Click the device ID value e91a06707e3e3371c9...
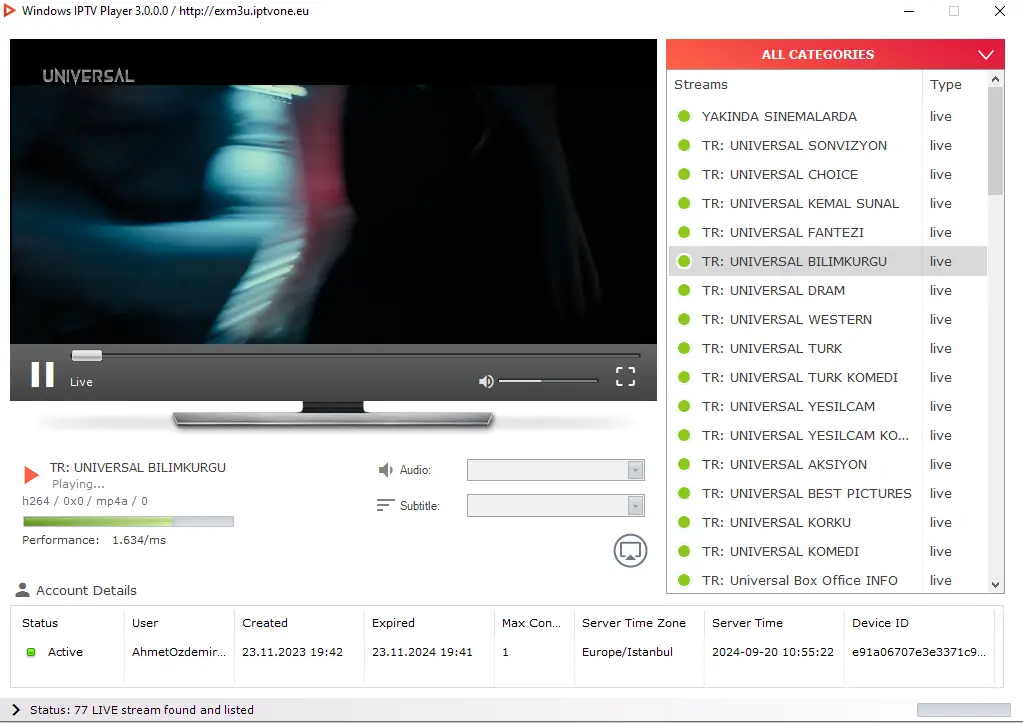1023x723 pixels. (x=919, y=652)
